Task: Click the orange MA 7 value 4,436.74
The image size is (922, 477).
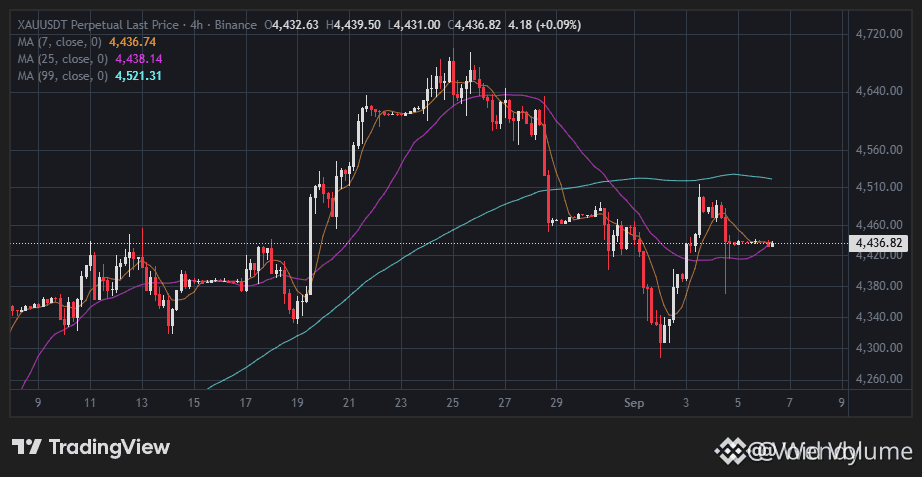Action: (x=133, y=42)
